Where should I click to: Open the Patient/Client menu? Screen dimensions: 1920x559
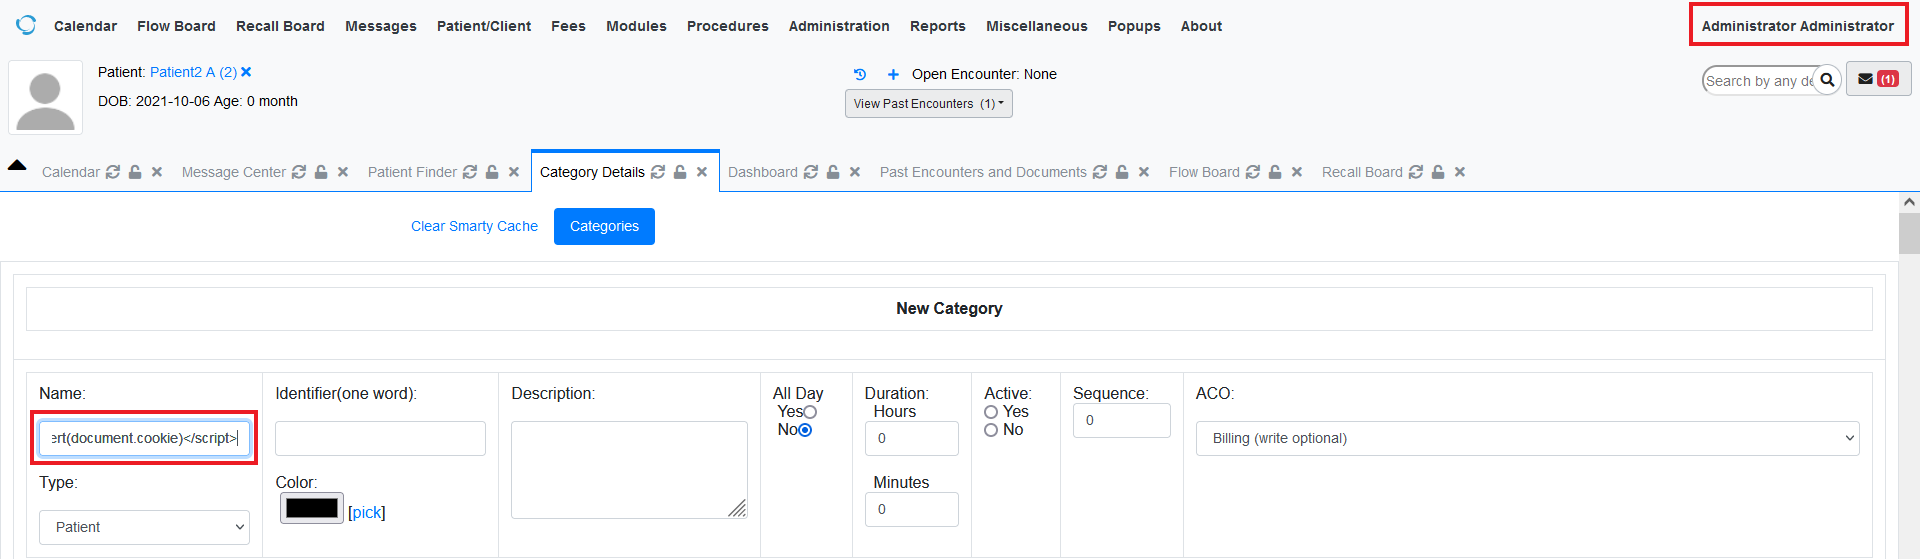pyautogui.click(x=484, y=26)
